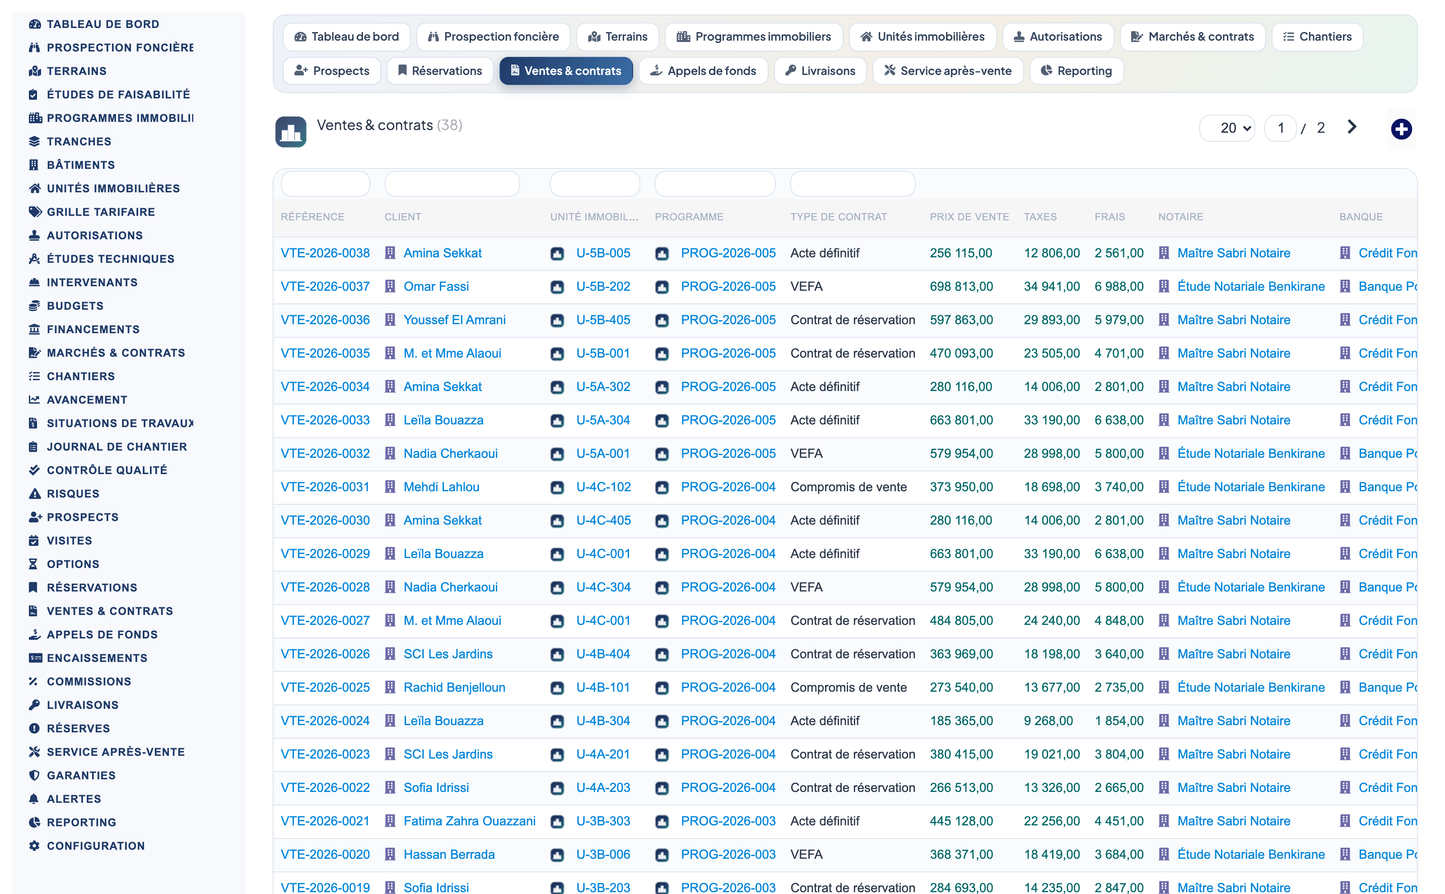Viewport: 1445px width, 894px height.
Task: Open Avancement sidebar icon
Action: [35, 400]
